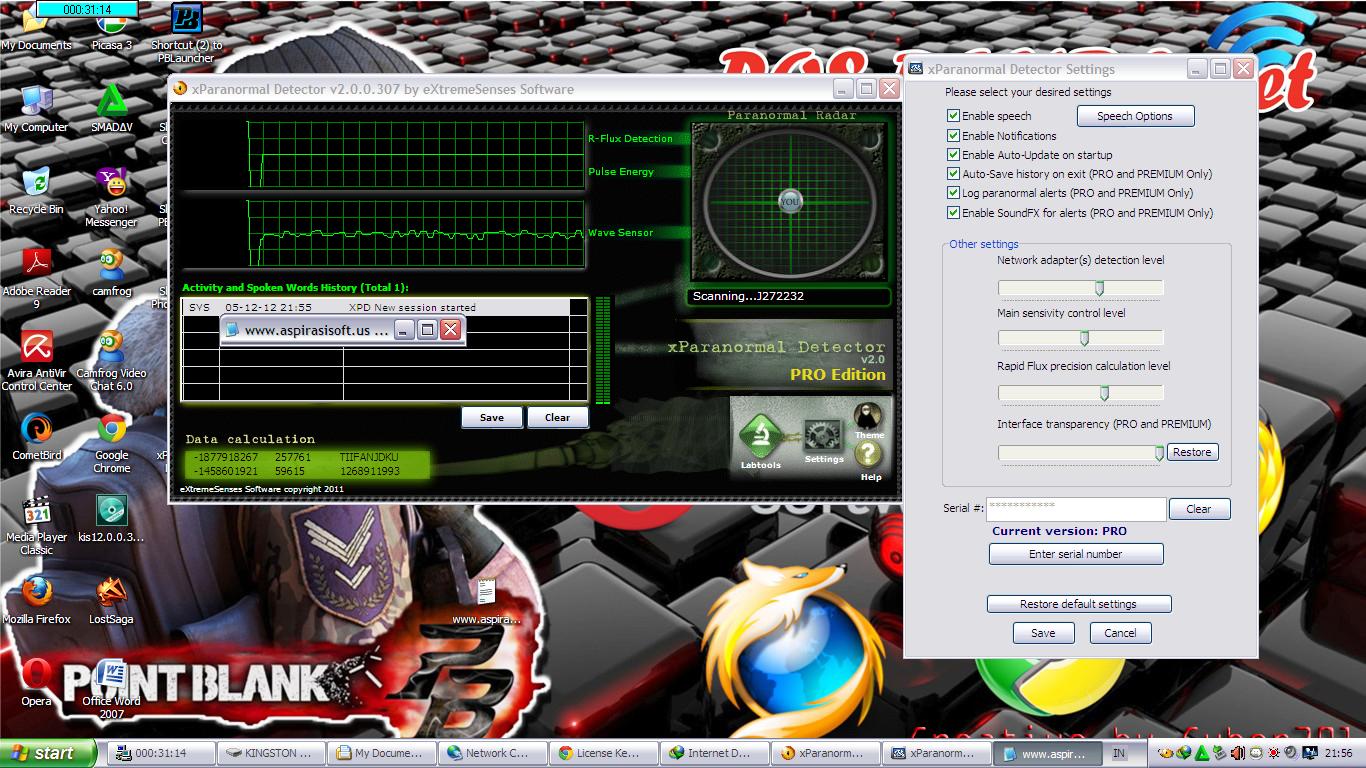Open PBLauncher shortcut icon
The width and height of the screenshot is (1366, 768).
pos(187,32)
